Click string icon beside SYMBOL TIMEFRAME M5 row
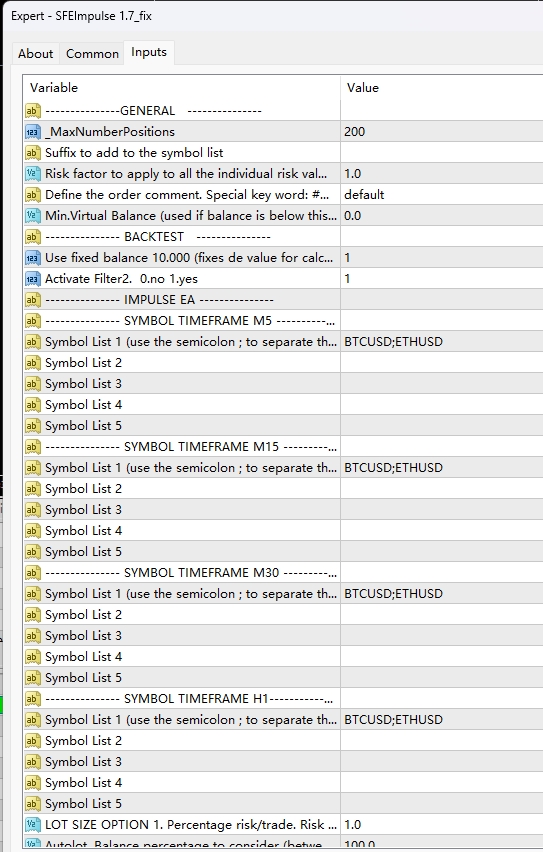The width and height of the screenshot is (543, 852). point(33,321)
